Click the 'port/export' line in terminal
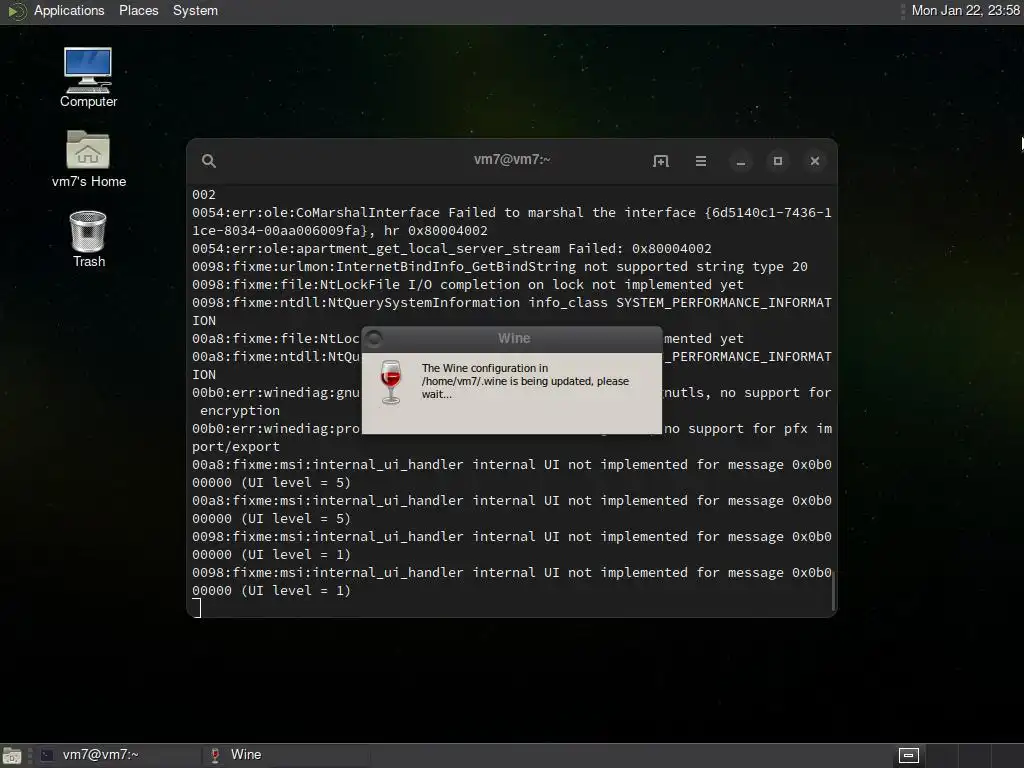Image resolution: width=1024 pixels, height=768 pixels. click(236, 447)
